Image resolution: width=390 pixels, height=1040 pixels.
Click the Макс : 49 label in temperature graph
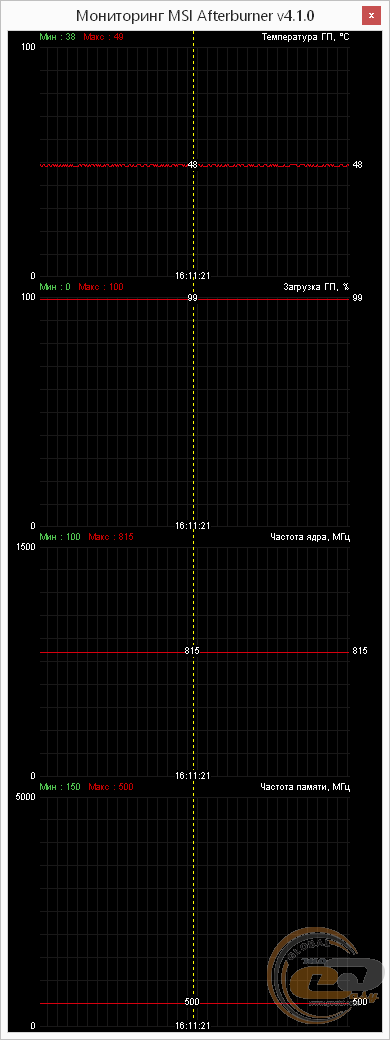coord(103,36)
